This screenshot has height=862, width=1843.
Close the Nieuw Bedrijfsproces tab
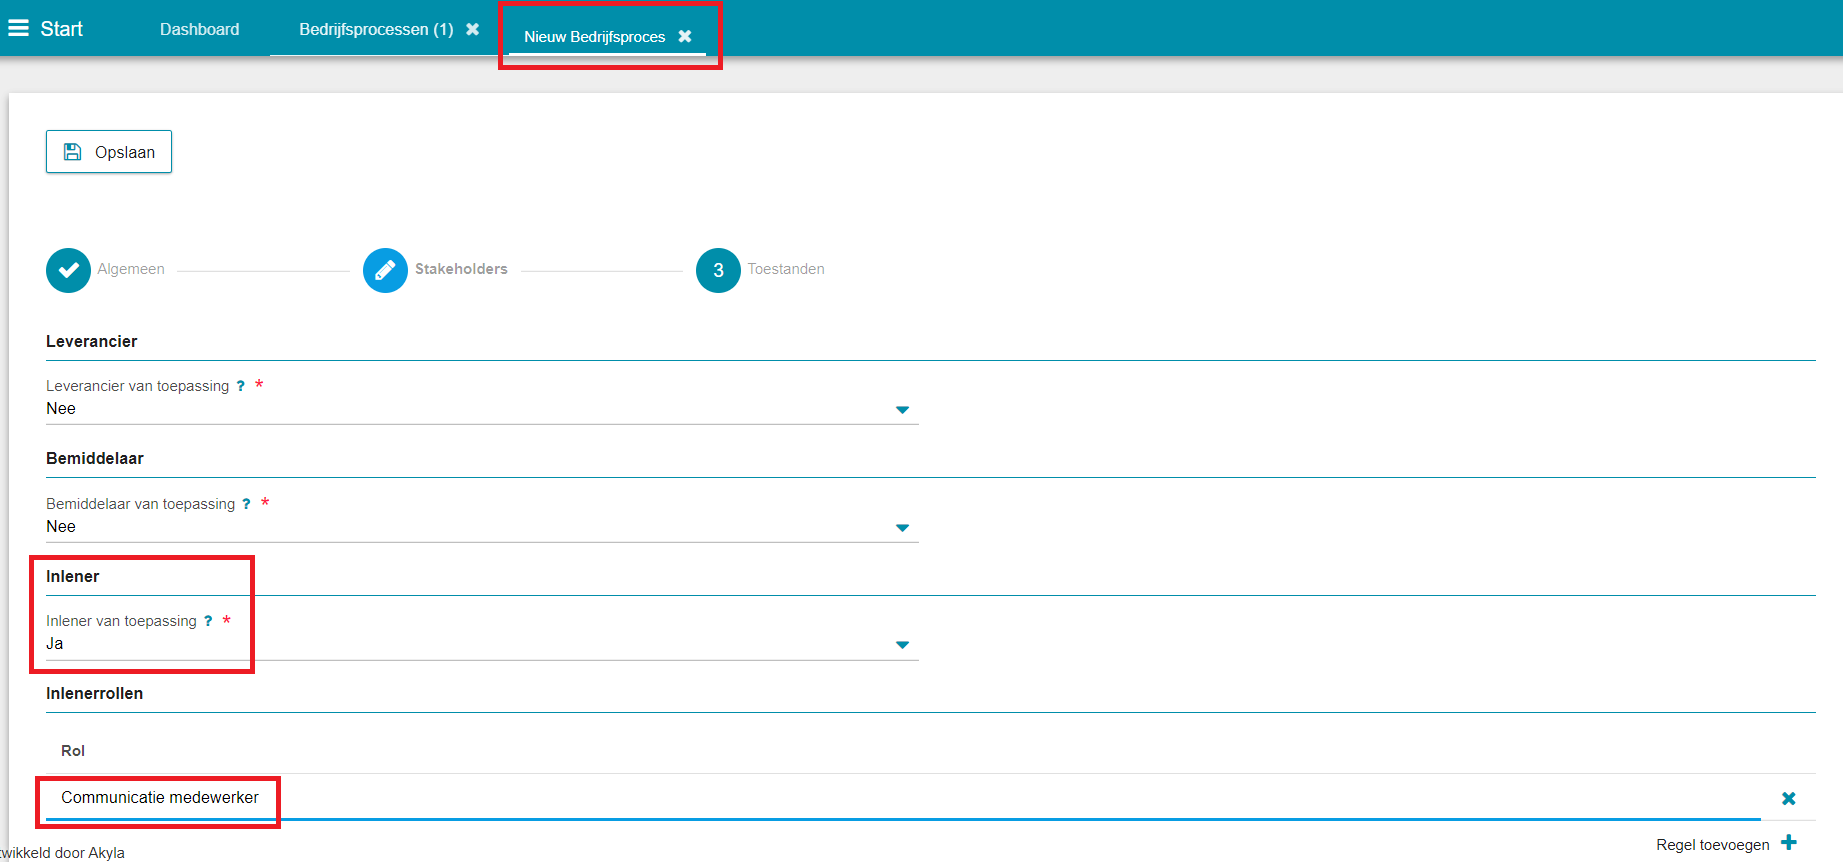[x=685, y=36]
